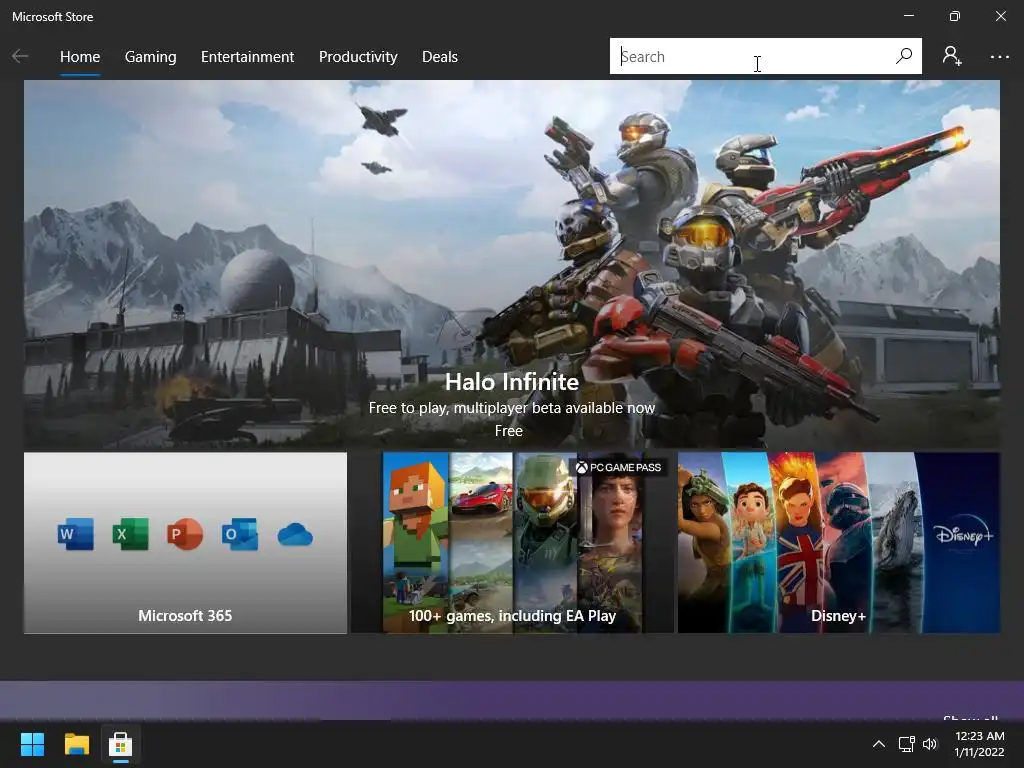Show hidden icons in system tray
The height and width of the screenshot is (768, 1024).
coord(879,744)
